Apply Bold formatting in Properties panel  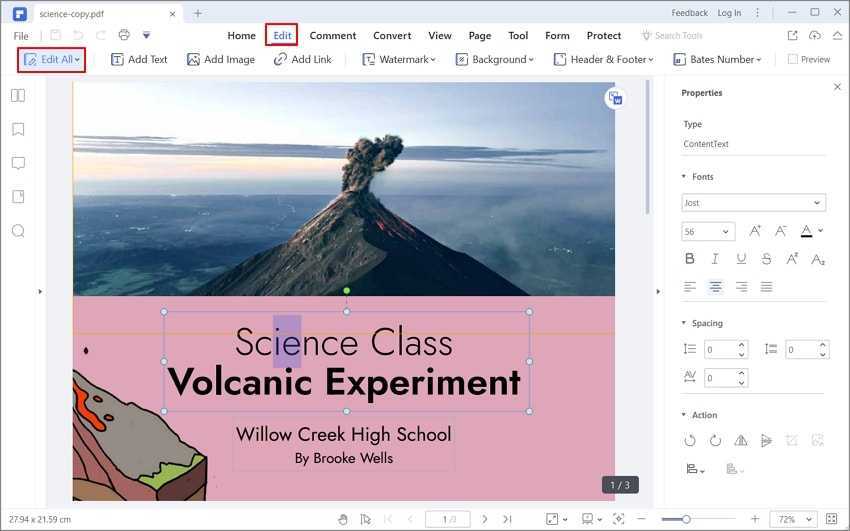coord(689,259)
